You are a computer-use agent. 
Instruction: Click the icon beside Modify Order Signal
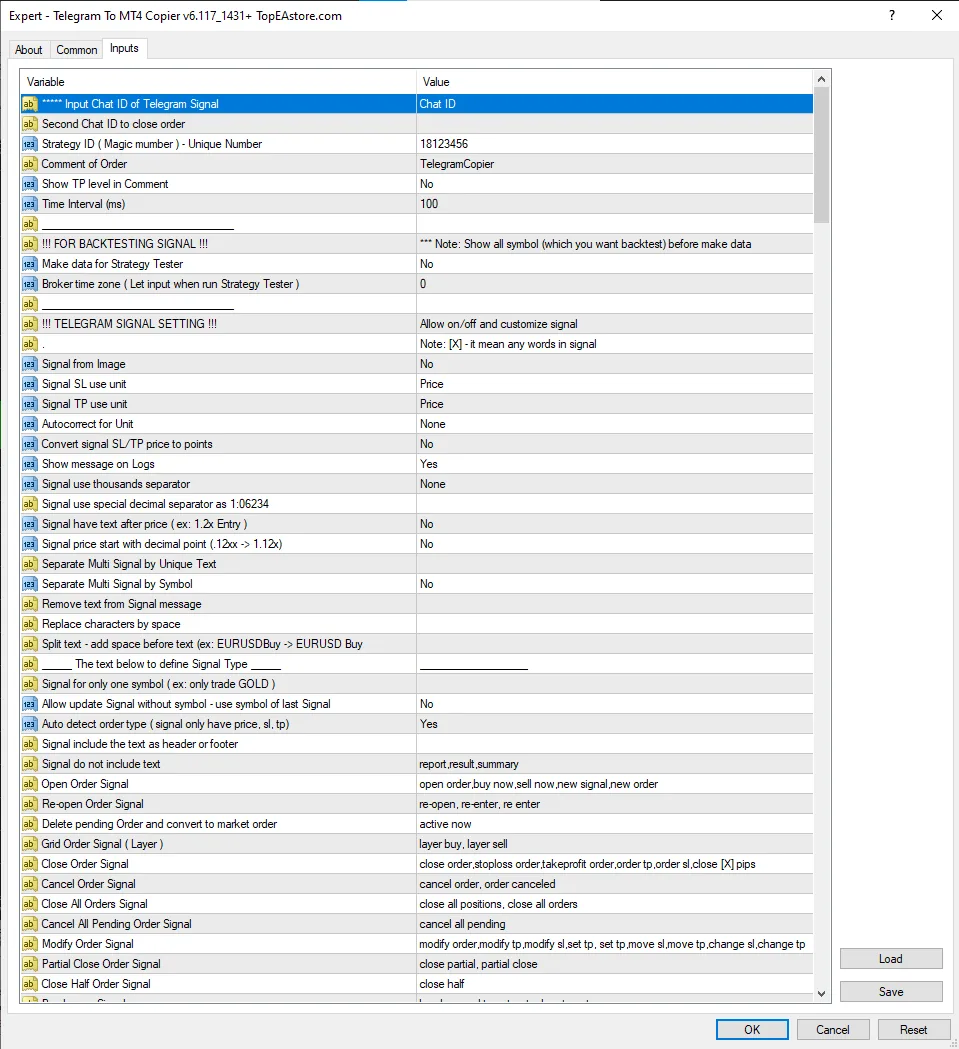29,944
